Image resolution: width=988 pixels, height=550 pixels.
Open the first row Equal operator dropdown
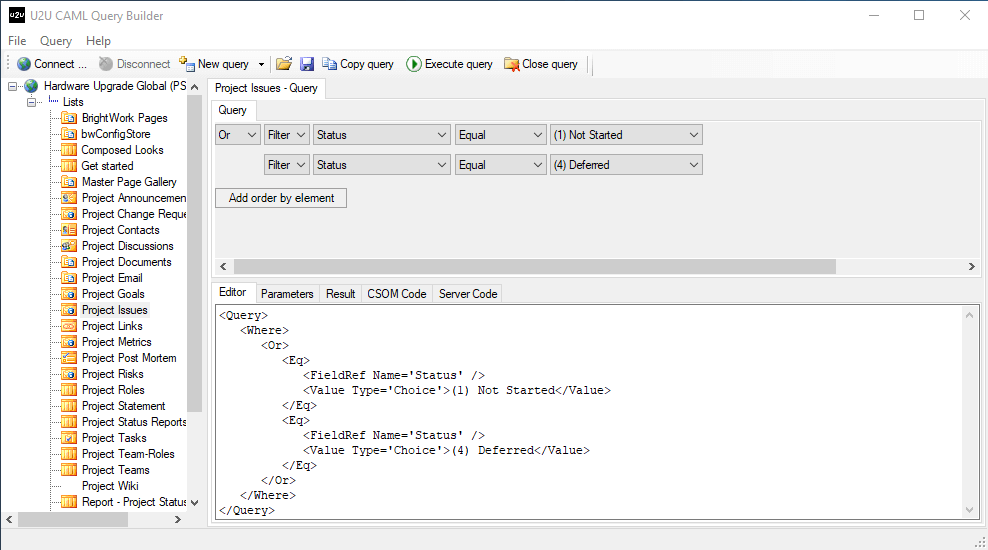click(x=500, y=135)
